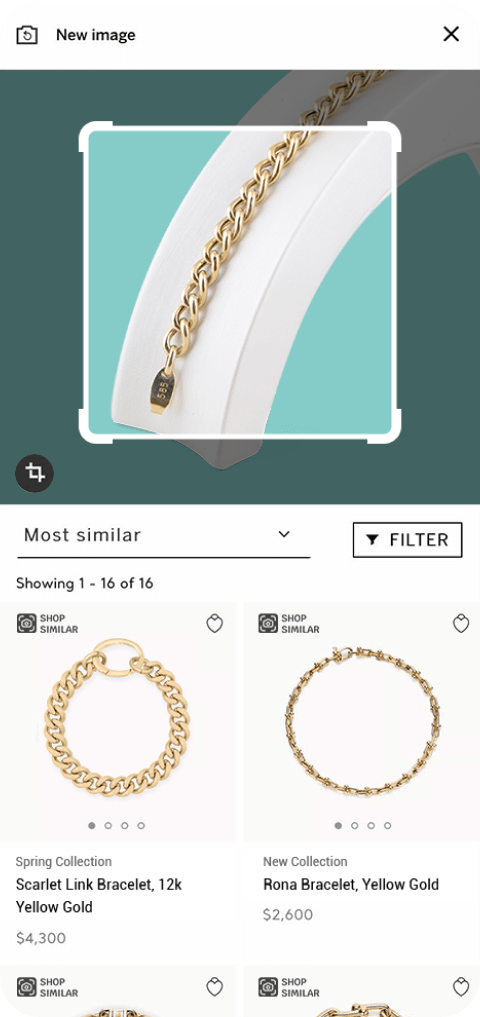Show third image of Scarlet Link Bracelet

(125, 826)
